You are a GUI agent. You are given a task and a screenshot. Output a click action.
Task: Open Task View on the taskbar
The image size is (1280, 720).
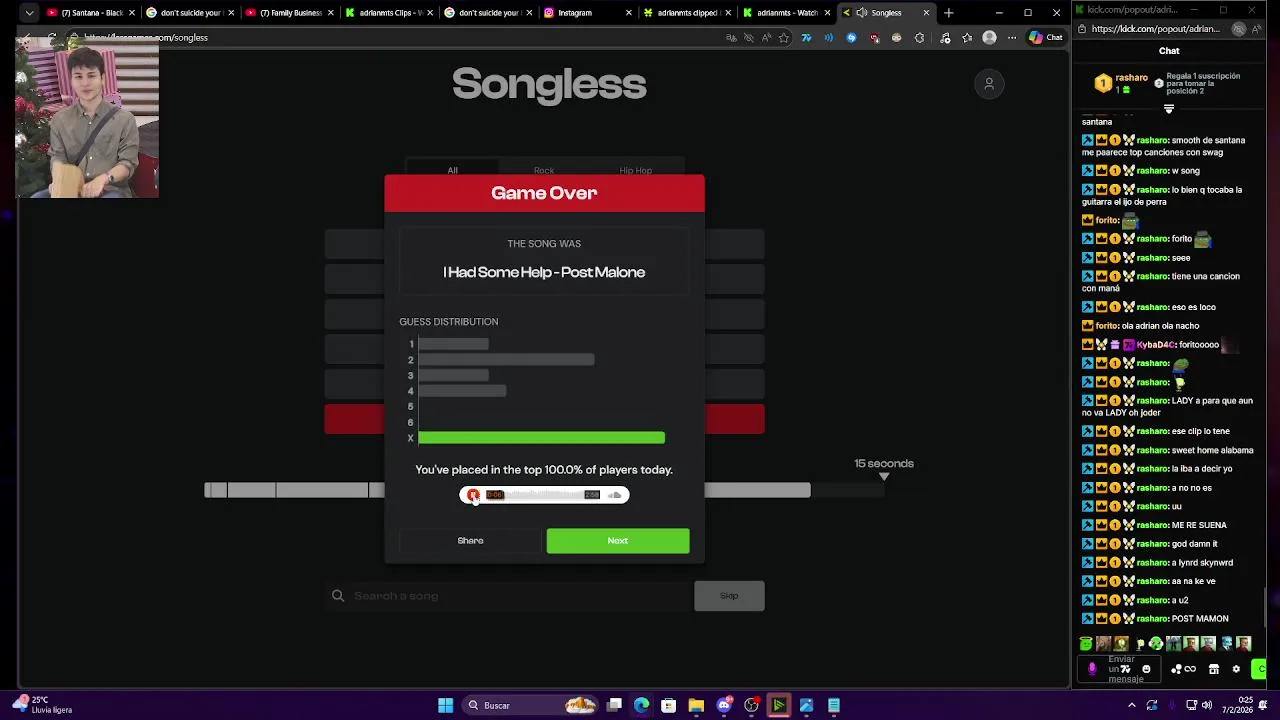coord(614,705)
